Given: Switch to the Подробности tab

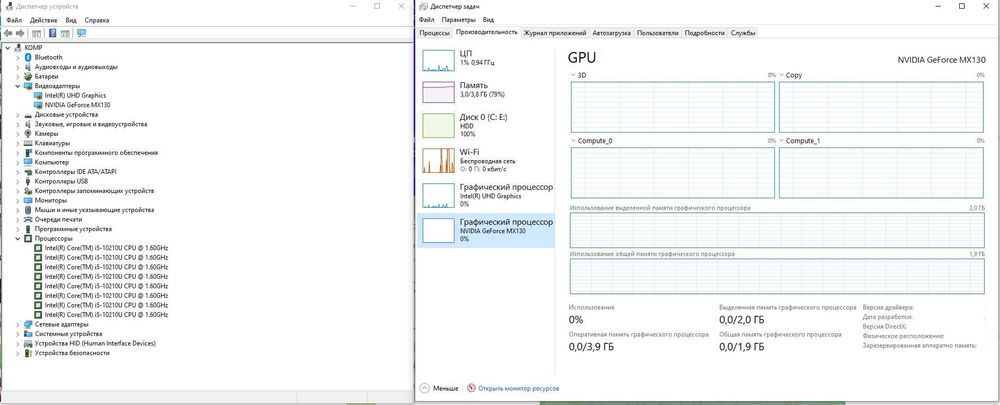Looking at the screenshot, I should [x=705, y=33].
